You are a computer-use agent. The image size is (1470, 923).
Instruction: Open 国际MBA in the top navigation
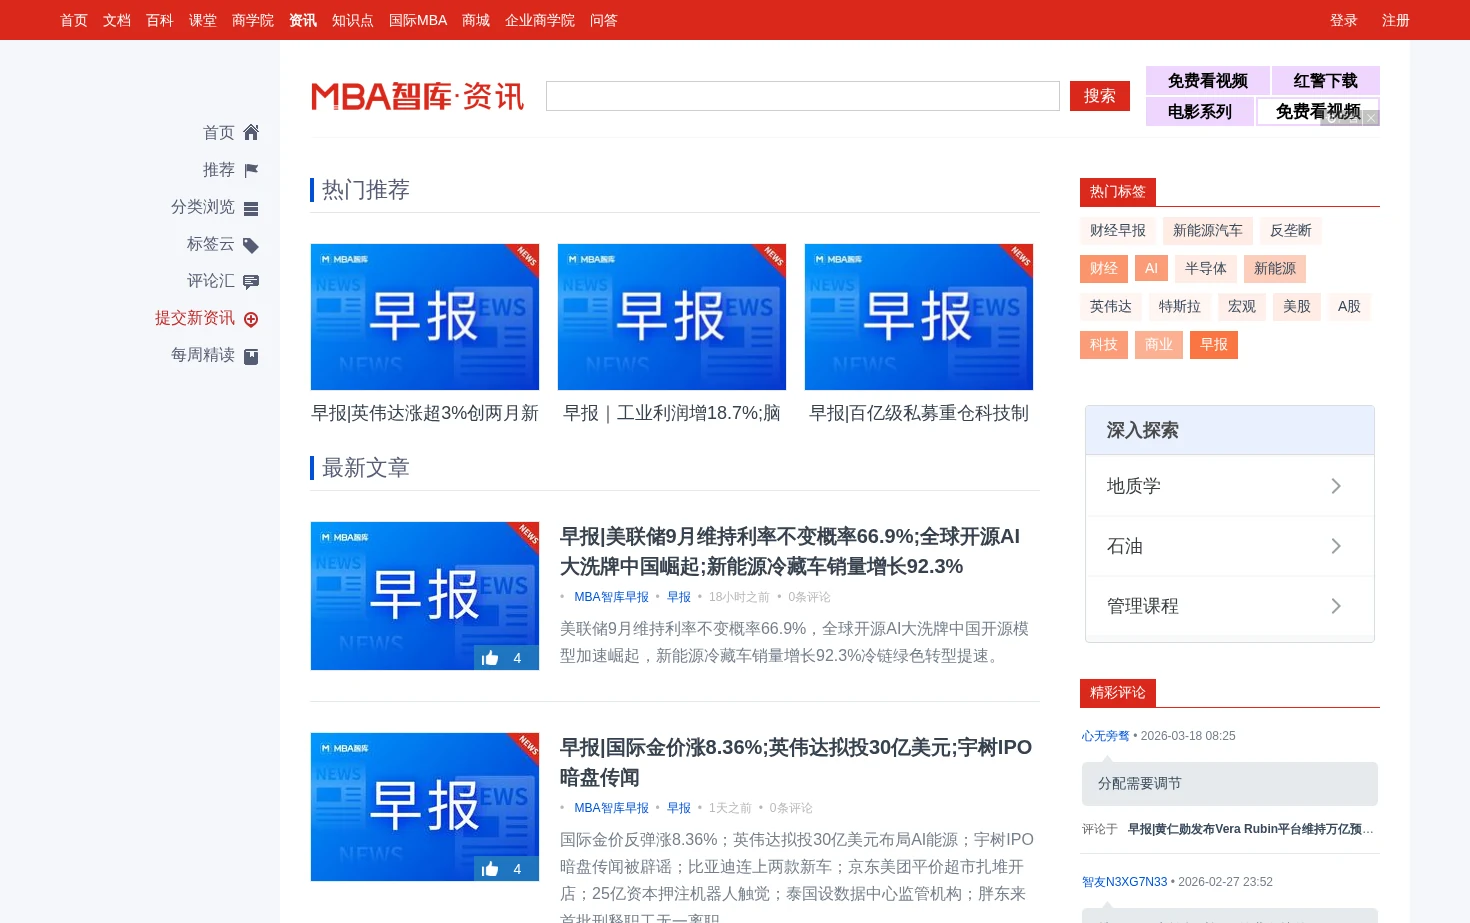click(418, 20)
